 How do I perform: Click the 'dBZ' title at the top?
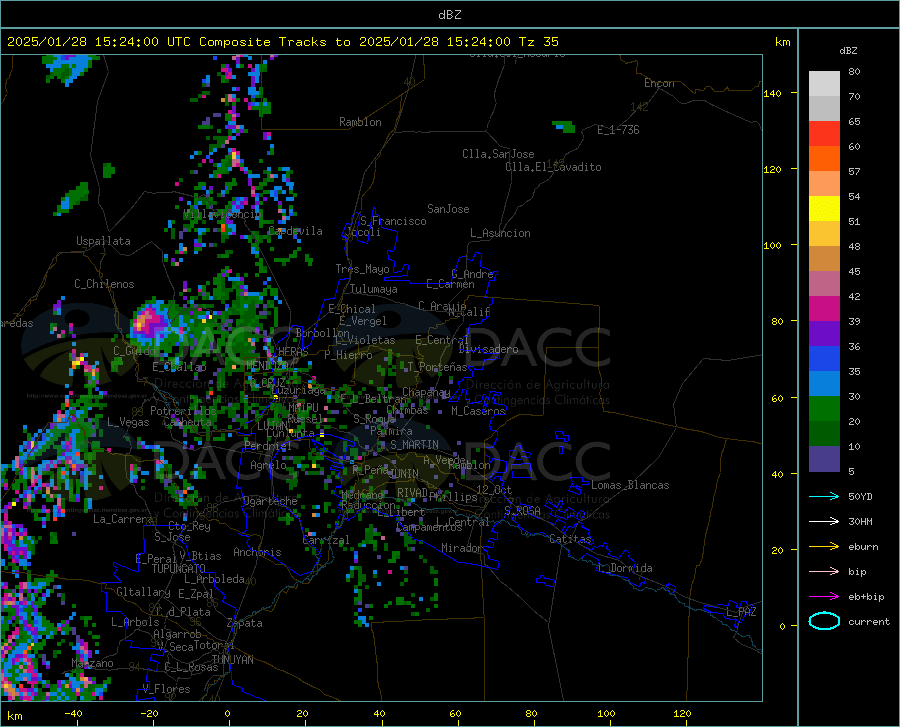[x=449, y=15]
